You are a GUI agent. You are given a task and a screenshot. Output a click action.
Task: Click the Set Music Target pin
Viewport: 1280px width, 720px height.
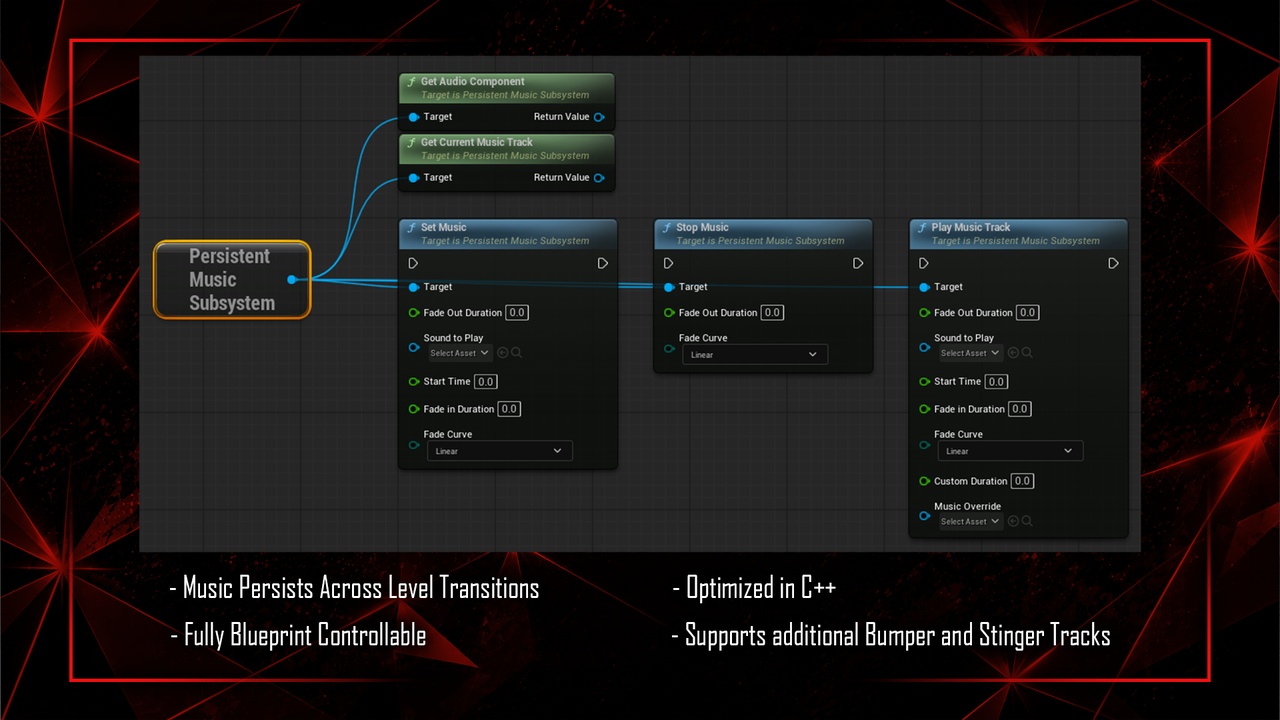(413, 287)
